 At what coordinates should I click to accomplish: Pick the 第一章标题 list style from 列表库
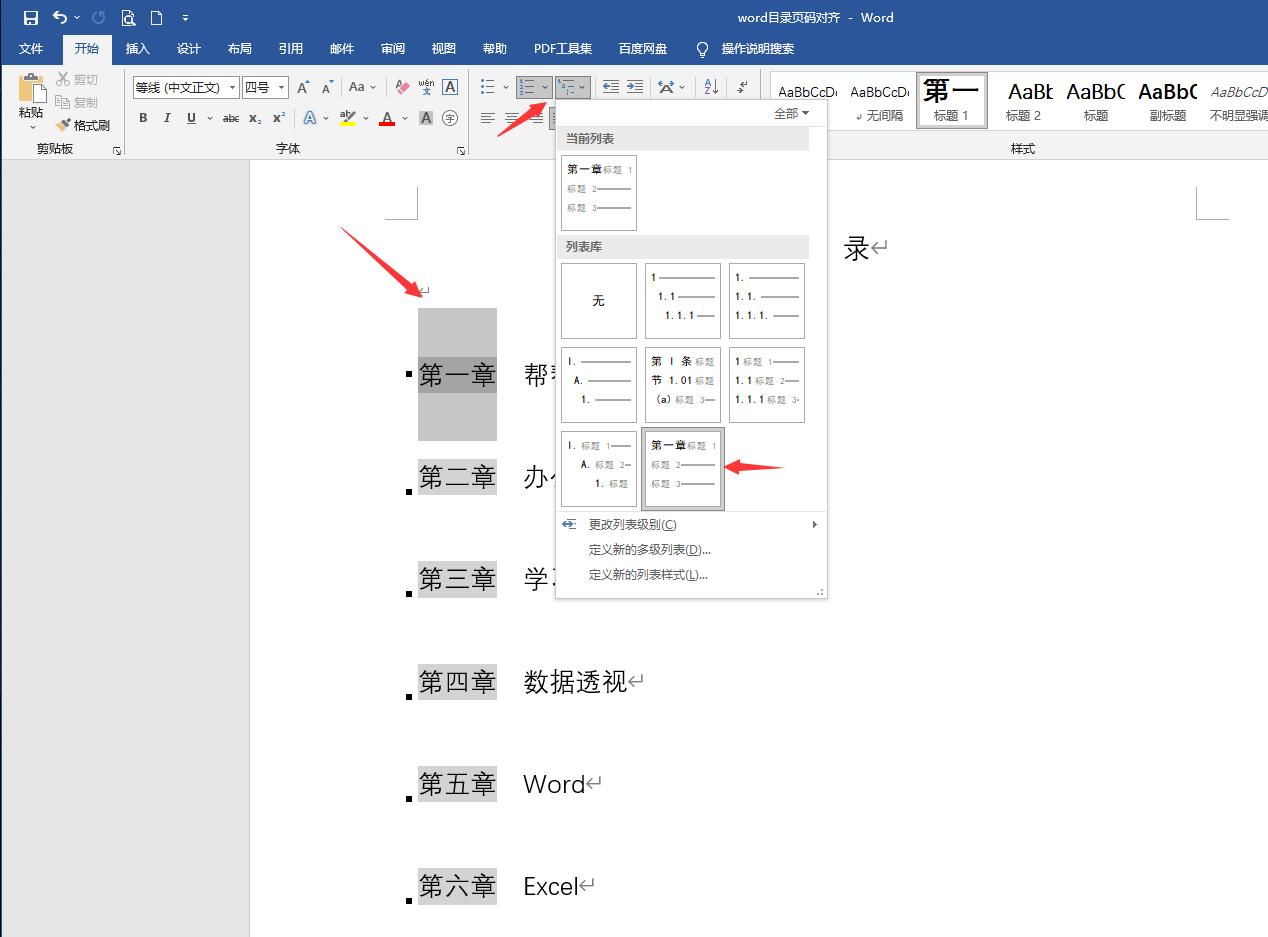(682, 469)
